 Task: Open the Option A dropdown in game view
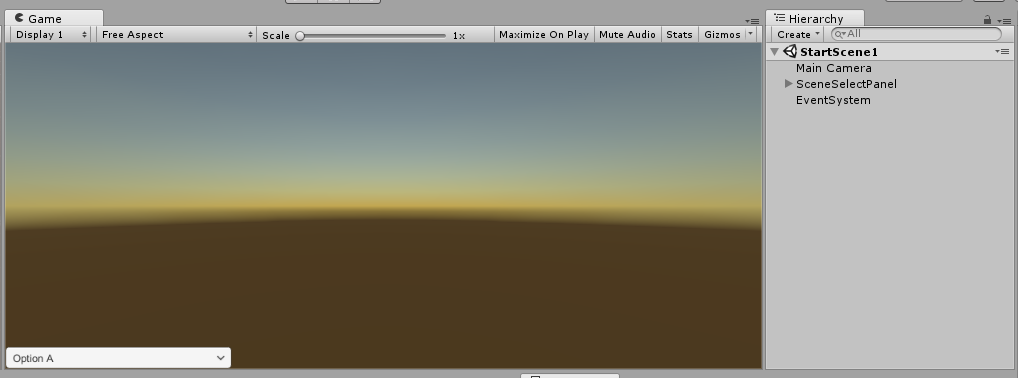(x=119, y=358)
